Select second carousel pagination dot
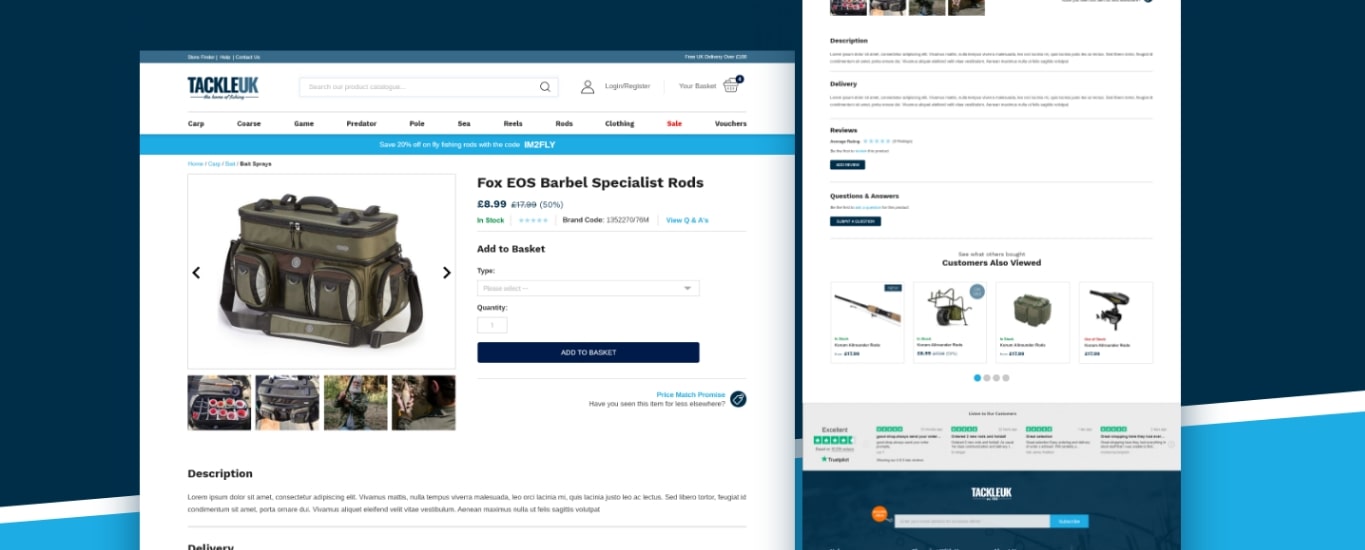The height and width of the screenshot is (550, 1365). point(987,378)
